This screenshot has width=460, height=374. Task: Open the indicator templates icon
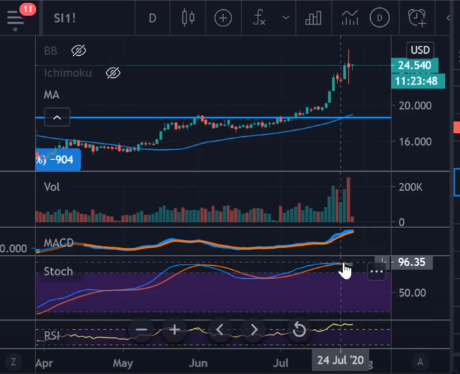tap(350, 18)
